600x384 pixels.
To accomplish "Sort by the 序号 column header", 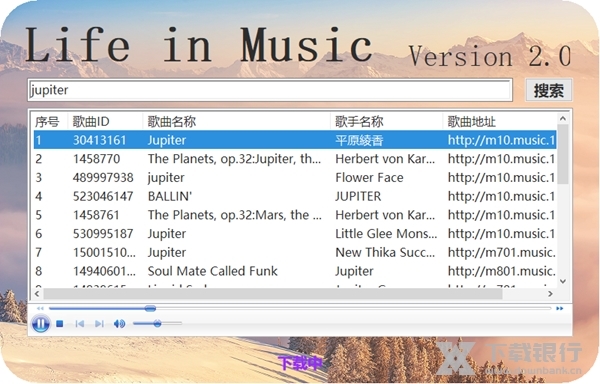I will pos(50,122).
